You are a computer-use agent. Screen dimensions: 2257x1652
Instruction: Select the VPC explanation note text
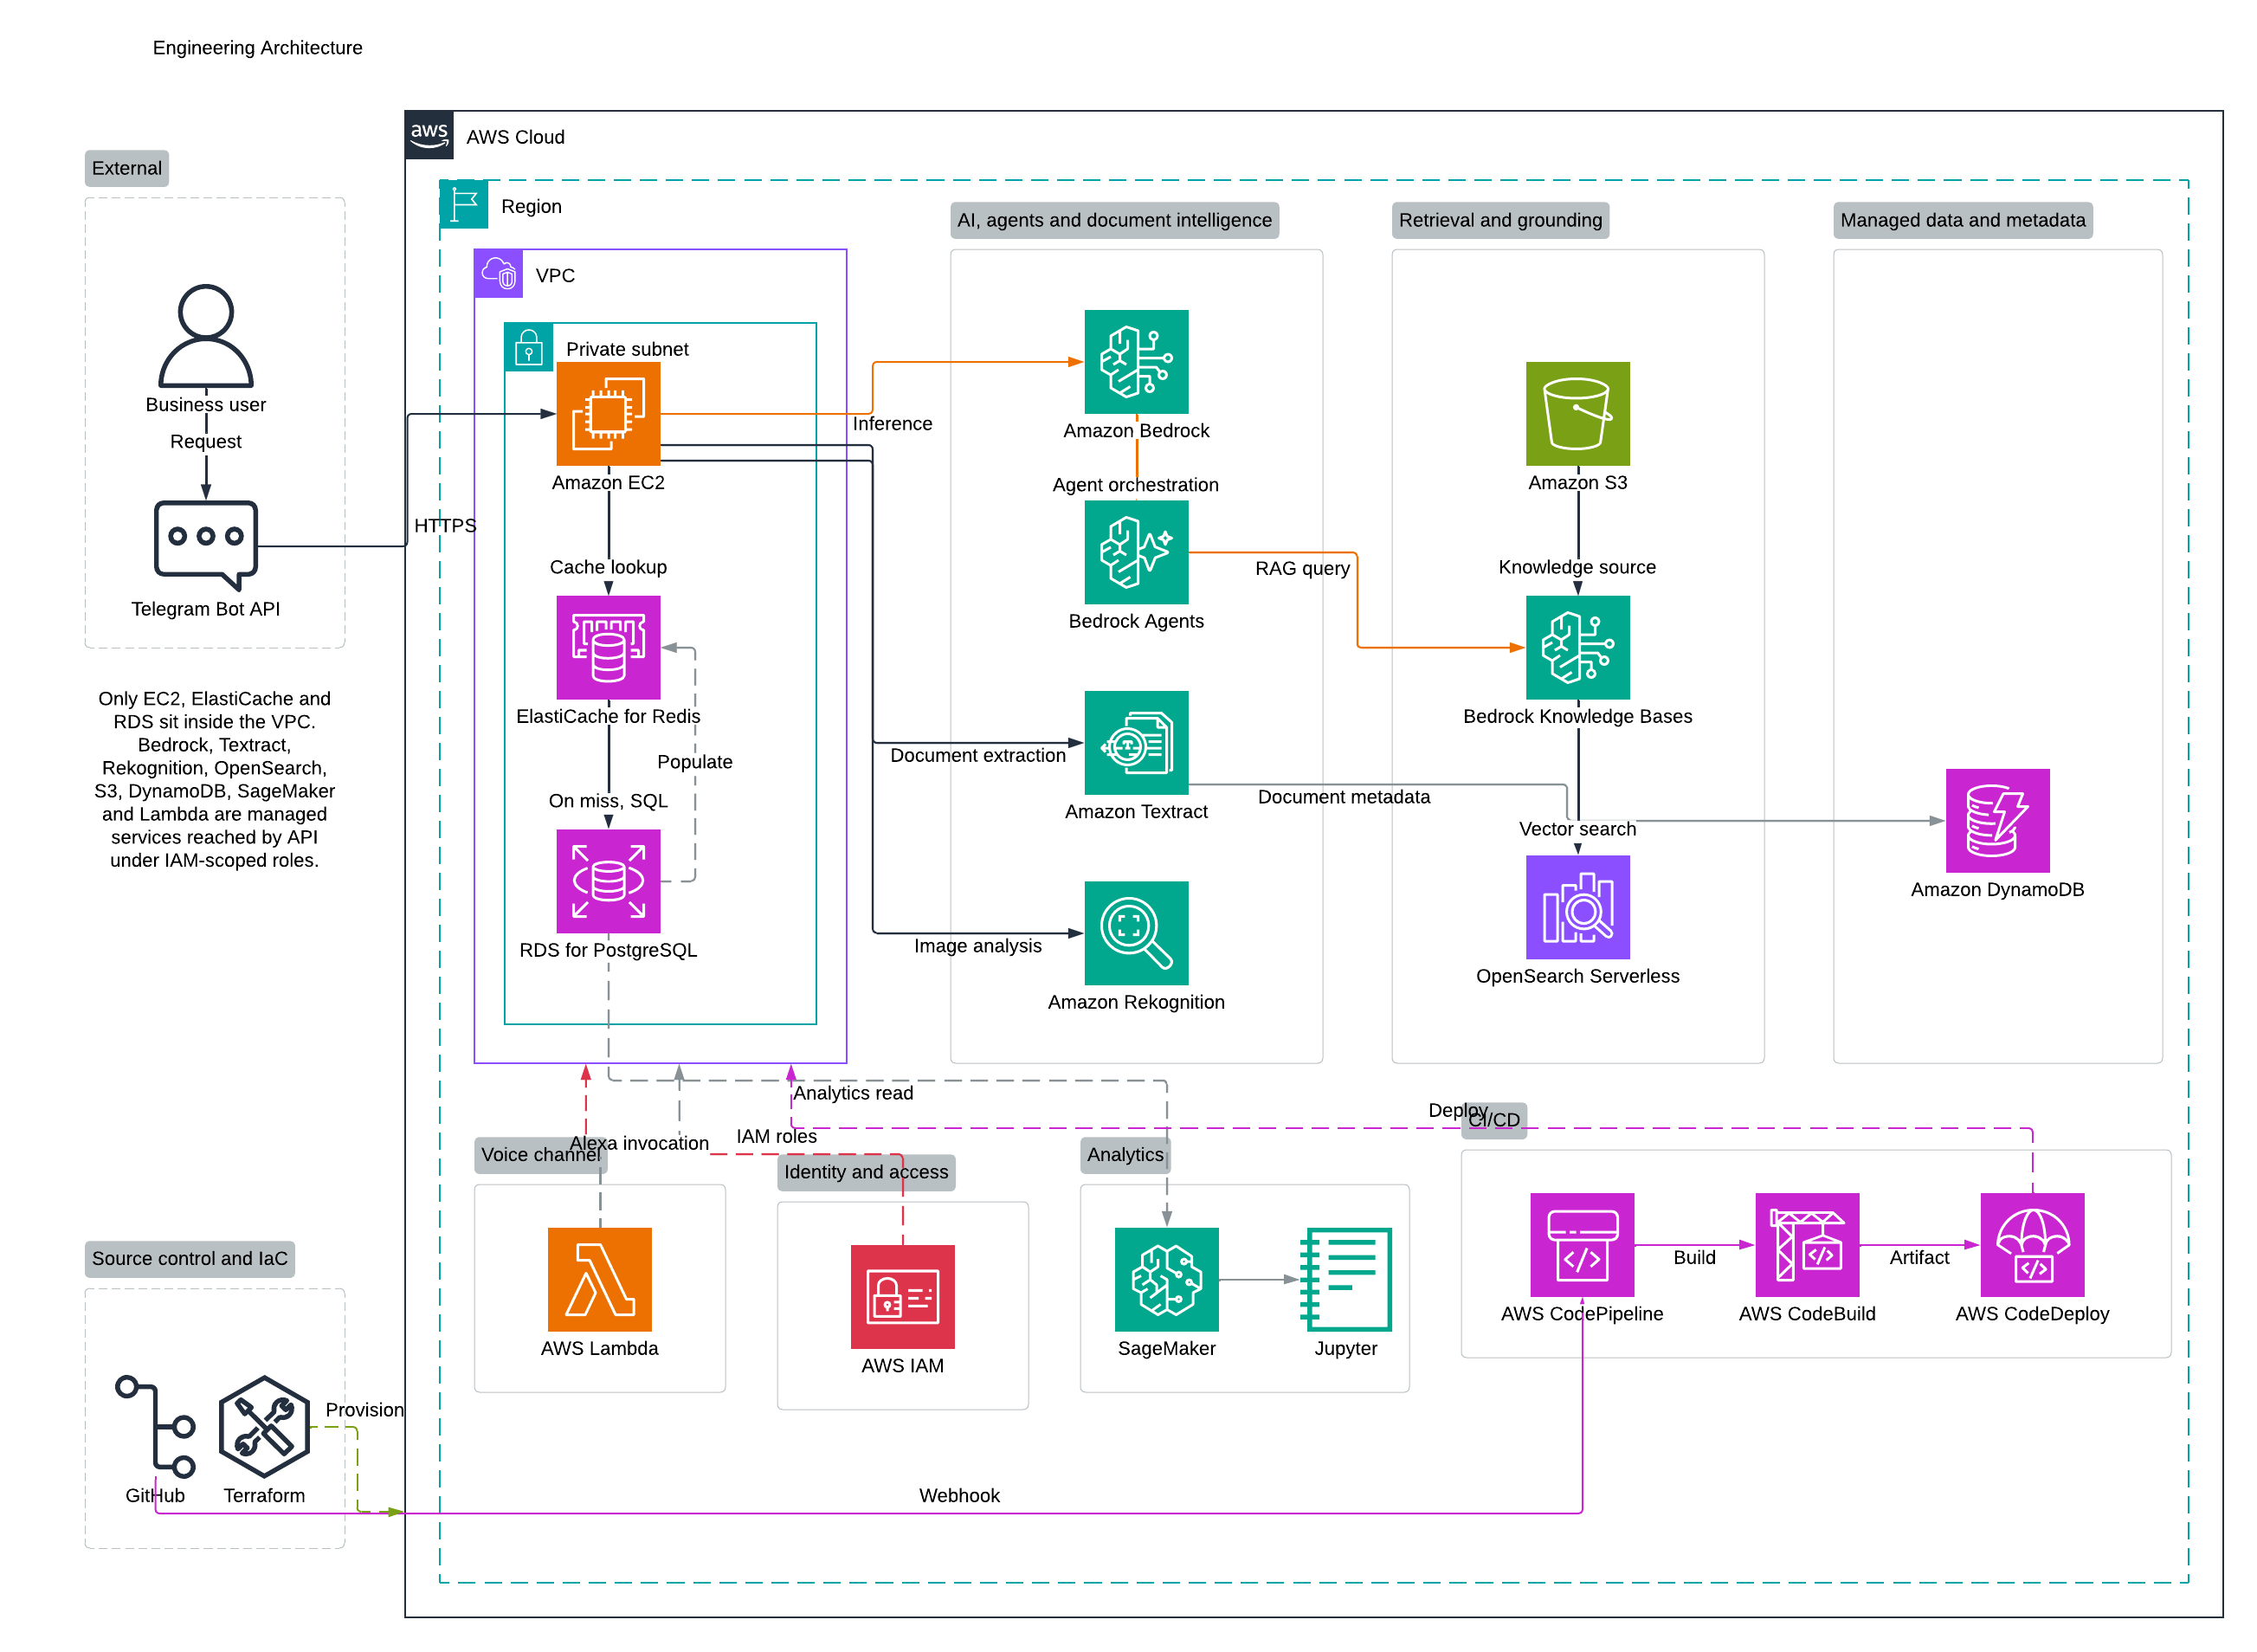point(215,780)
